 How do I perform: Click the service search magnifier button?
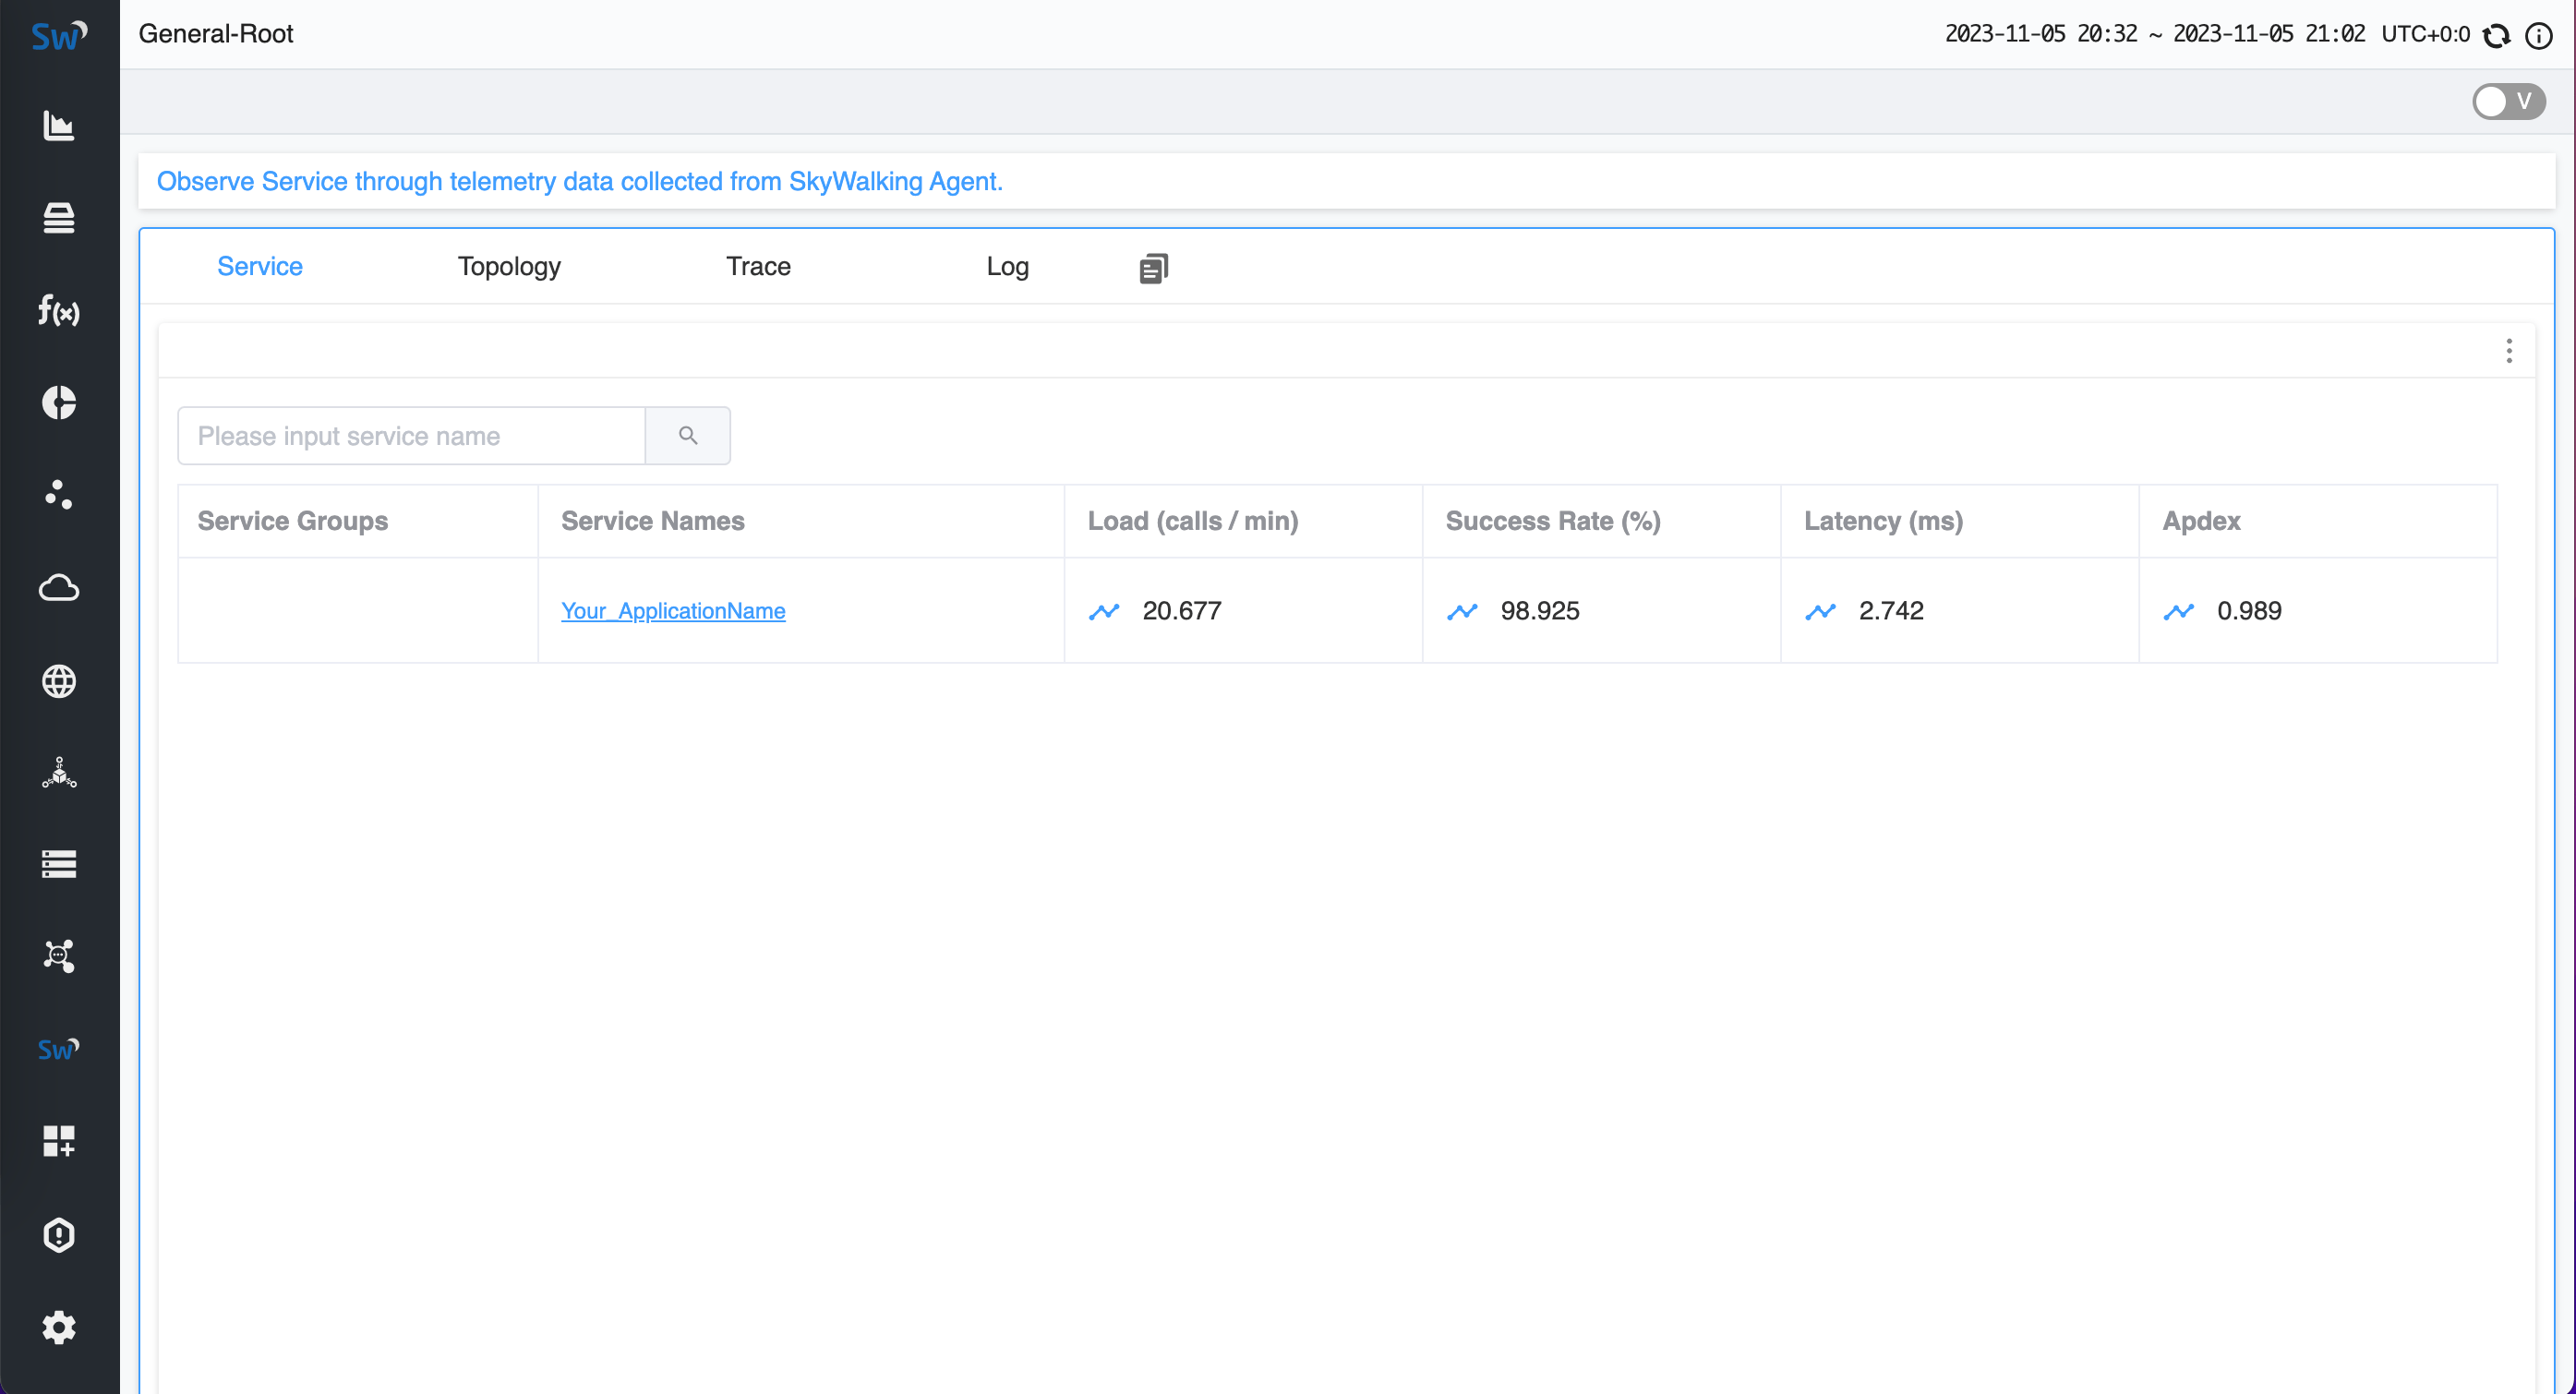click(x=688, y=436)
